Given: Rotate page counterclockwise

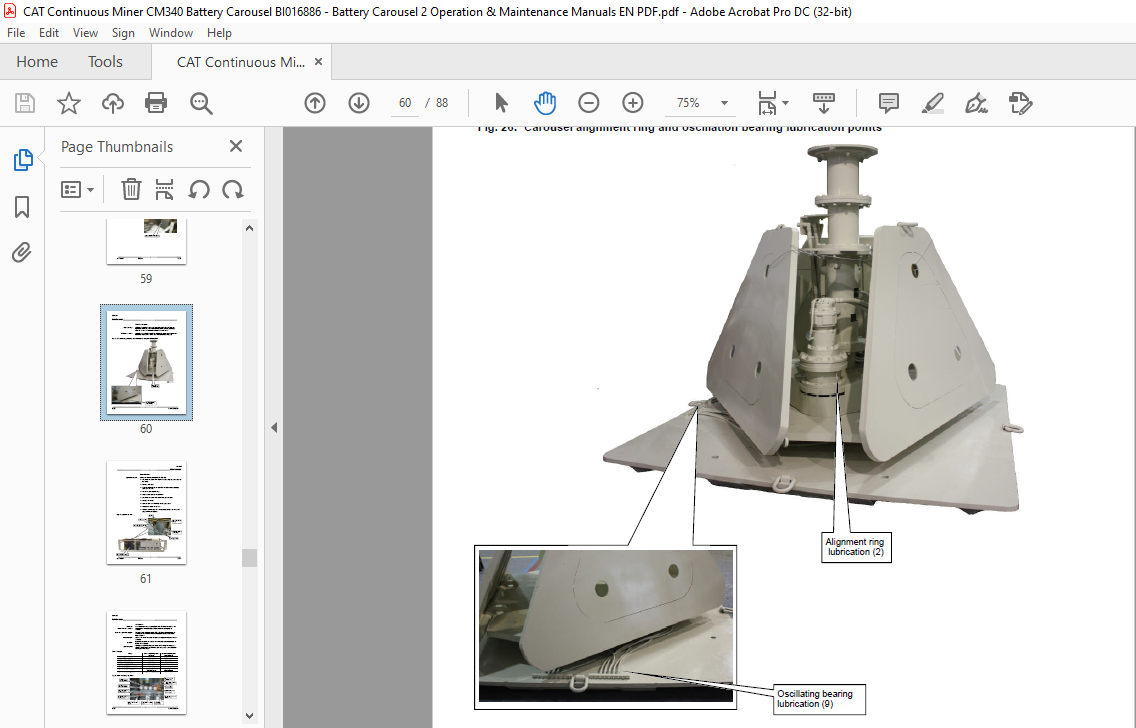Looking at the screenshot, I should click(x=199, y=190).
